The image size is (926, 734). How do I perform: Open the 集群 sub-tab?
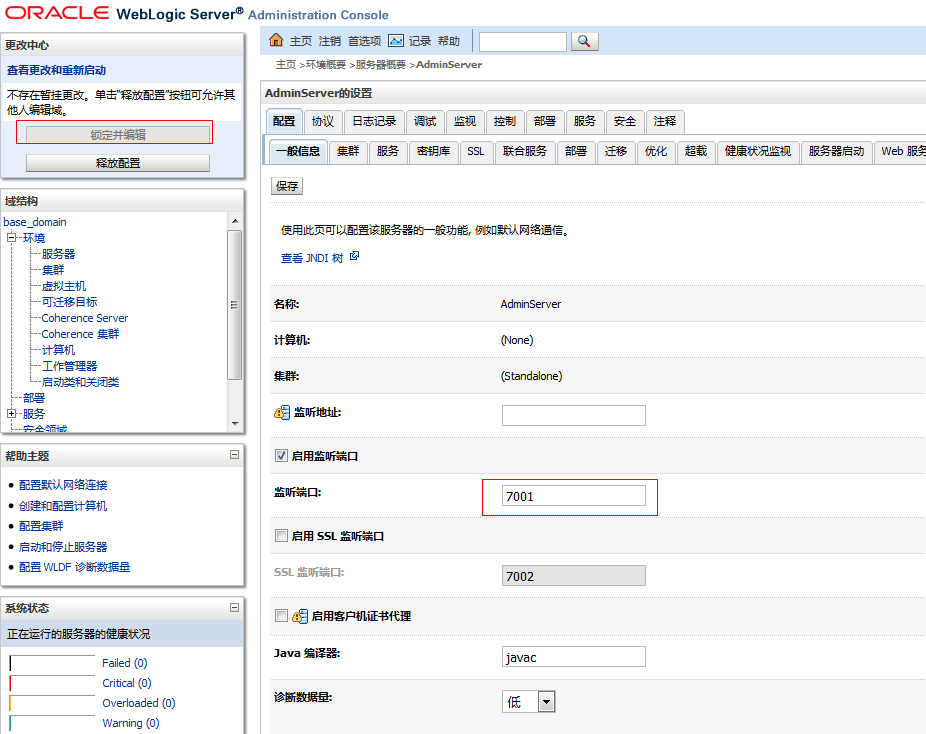pos(348,152)
